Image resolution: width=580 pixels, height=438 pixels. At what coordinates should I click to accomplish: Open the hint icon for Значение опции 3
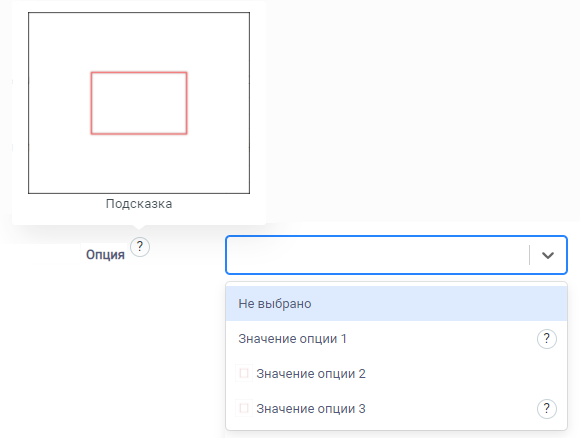pyautogui.click(x=547, y=409)
